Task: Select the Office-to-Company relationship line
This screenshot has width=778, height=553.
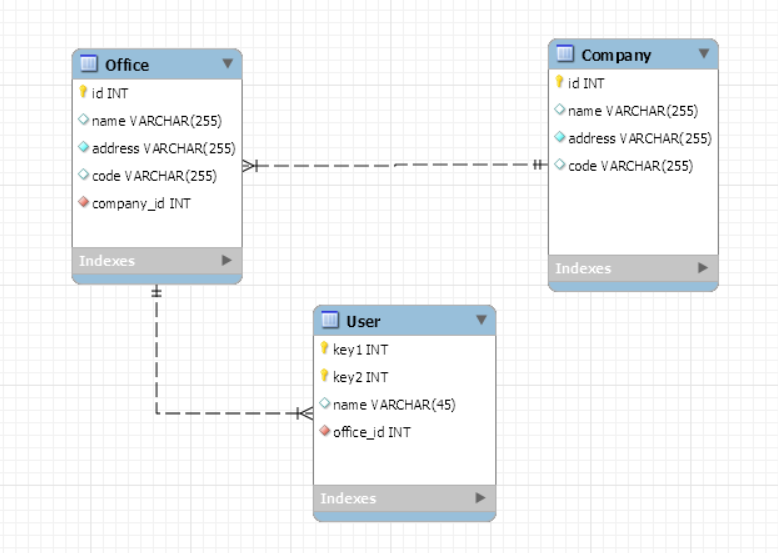Action: click(395, 165)
